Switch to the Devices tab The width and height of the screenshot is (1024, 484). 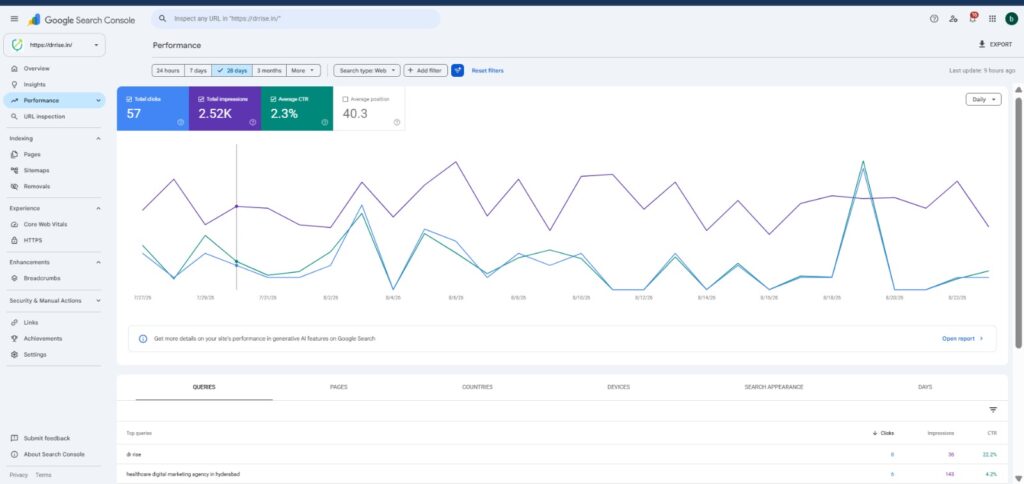(618, 387)
